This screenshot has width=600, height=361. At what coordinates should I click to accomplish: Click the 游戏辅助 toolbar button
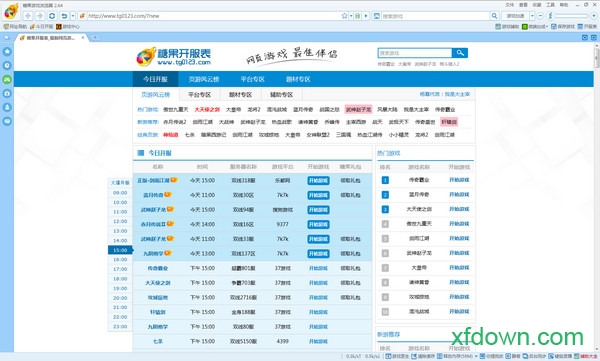tap(507, 26)
